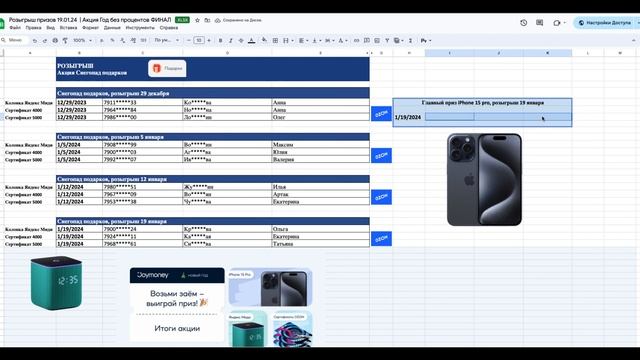Click the insert link icon

coord(356,40)
